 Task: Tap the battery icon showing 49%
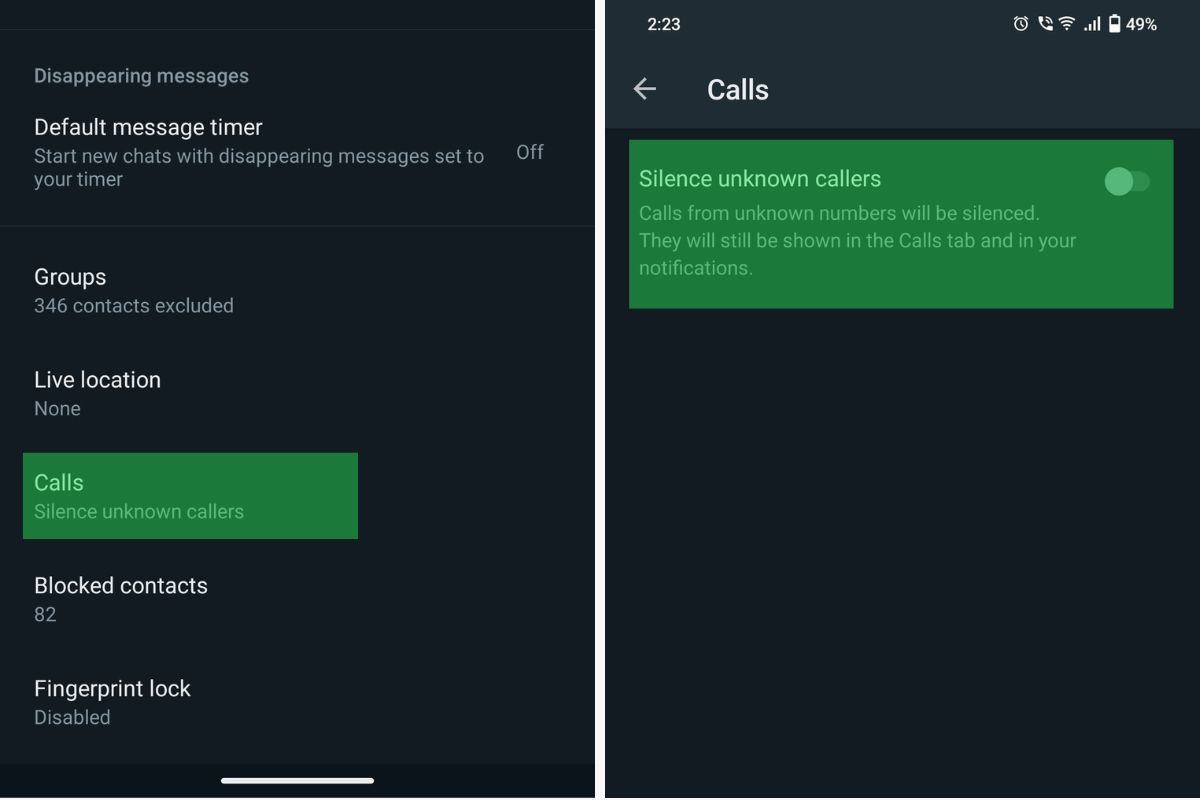point(1114,24)
